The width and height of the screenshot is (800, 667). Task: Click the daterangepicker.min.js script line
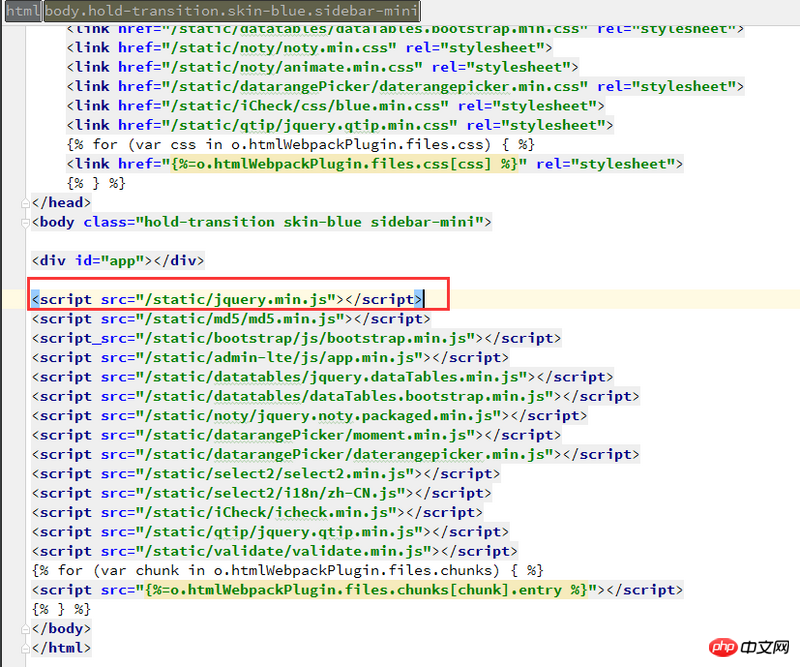[336, 455]
